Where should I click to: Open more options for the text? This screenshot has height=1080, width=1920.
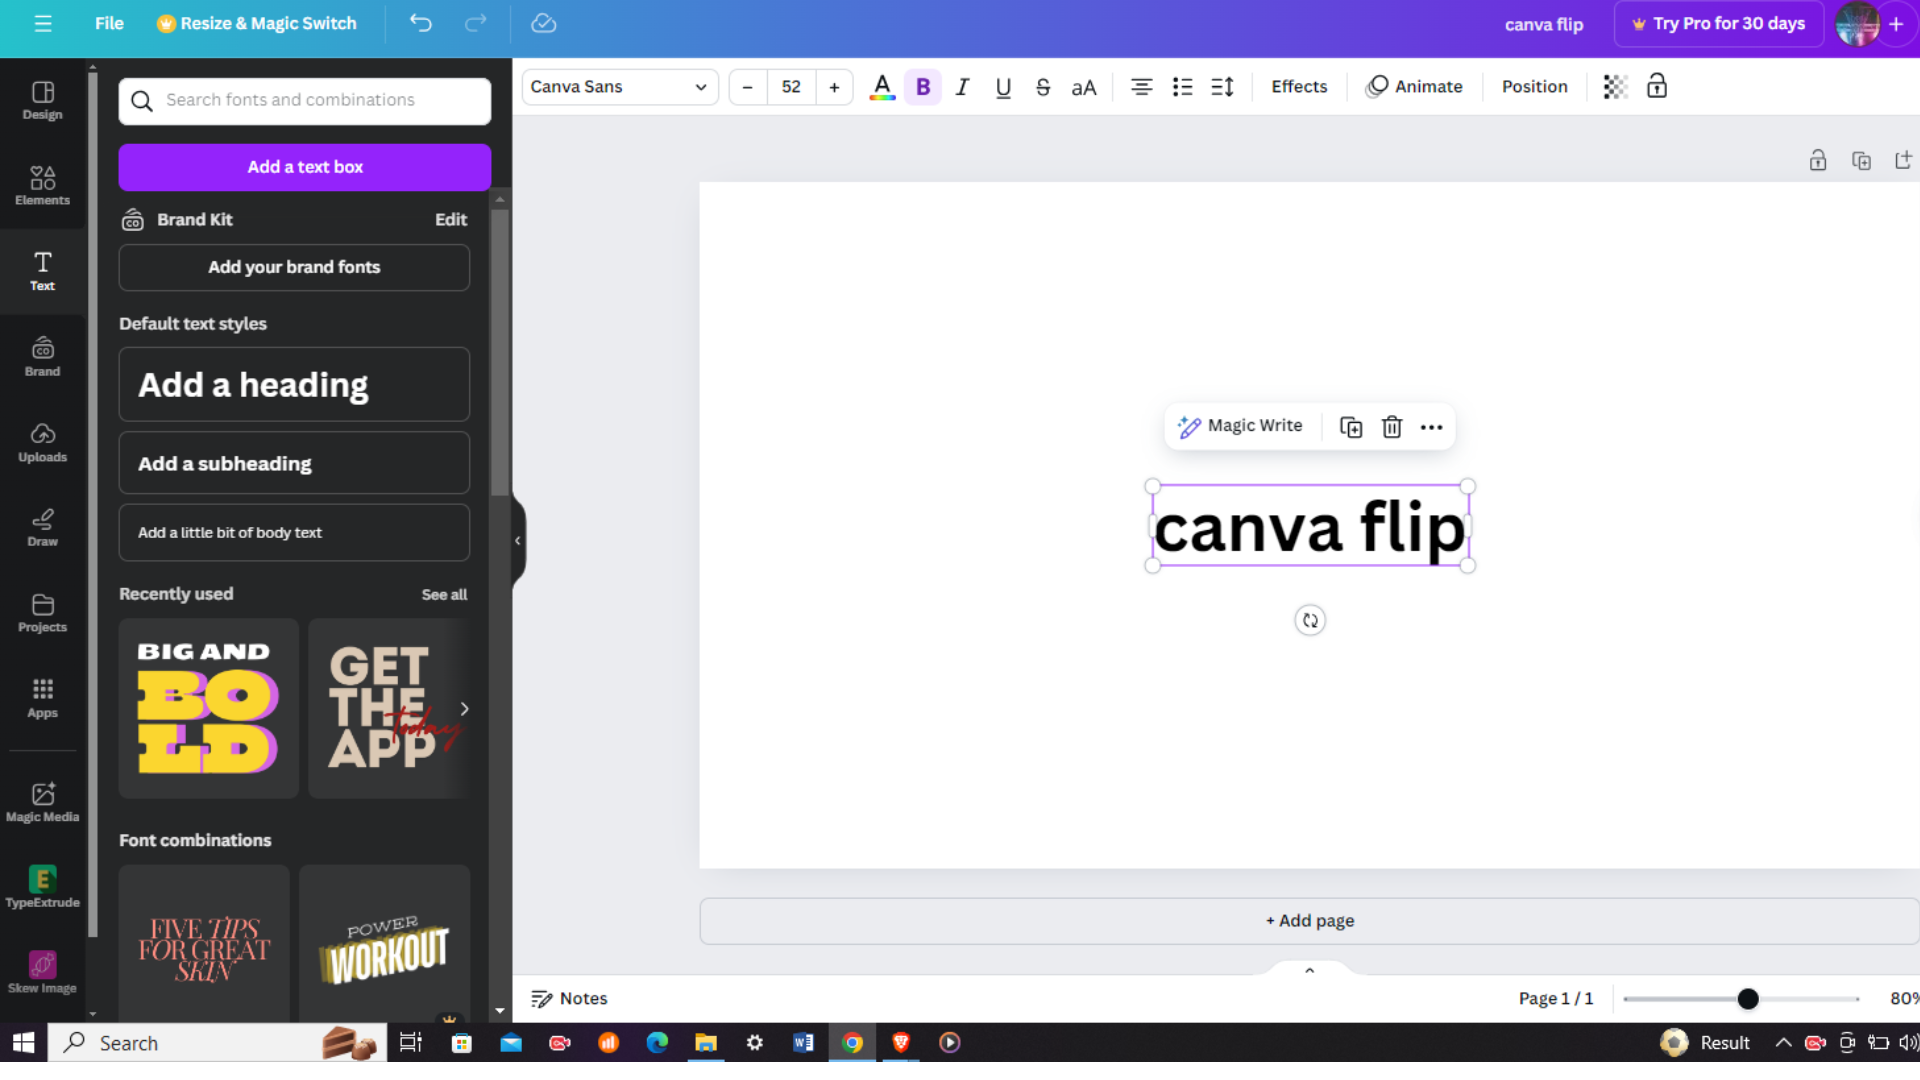point(1432,427)
